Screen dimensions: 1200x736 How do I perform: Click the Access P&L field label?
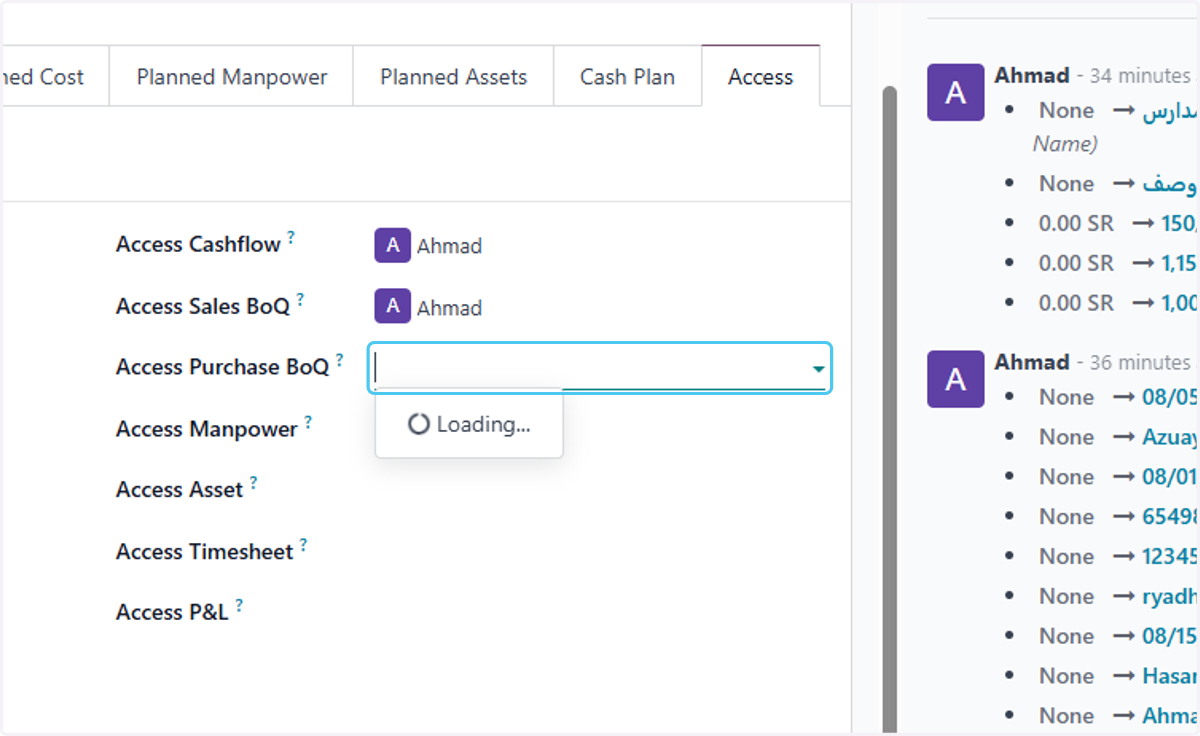(x=172, y=613)
